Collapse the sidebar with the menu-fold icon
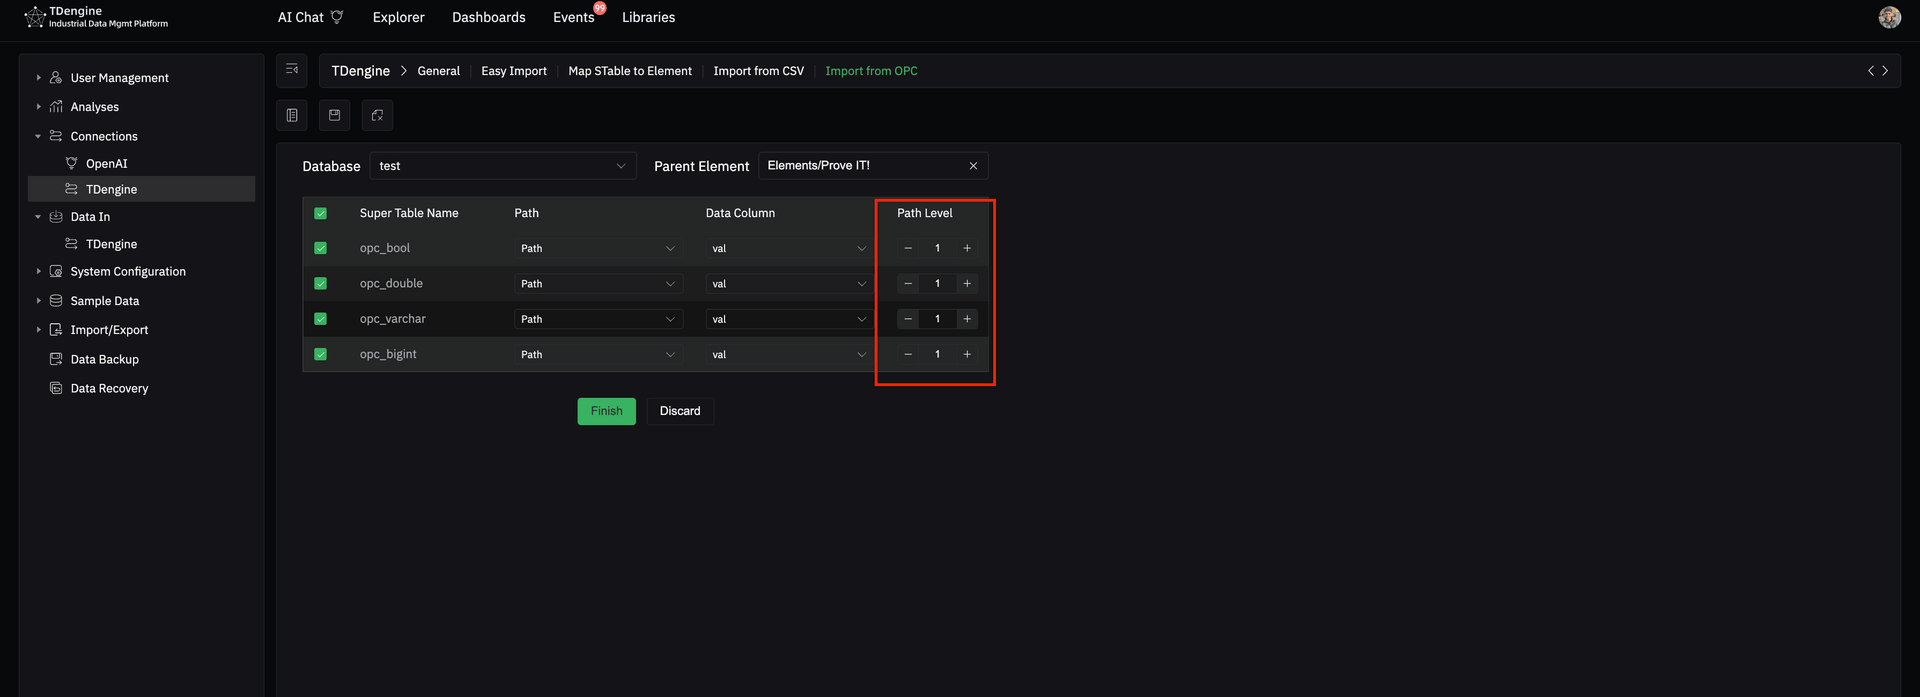 click(x=292, y=70)
